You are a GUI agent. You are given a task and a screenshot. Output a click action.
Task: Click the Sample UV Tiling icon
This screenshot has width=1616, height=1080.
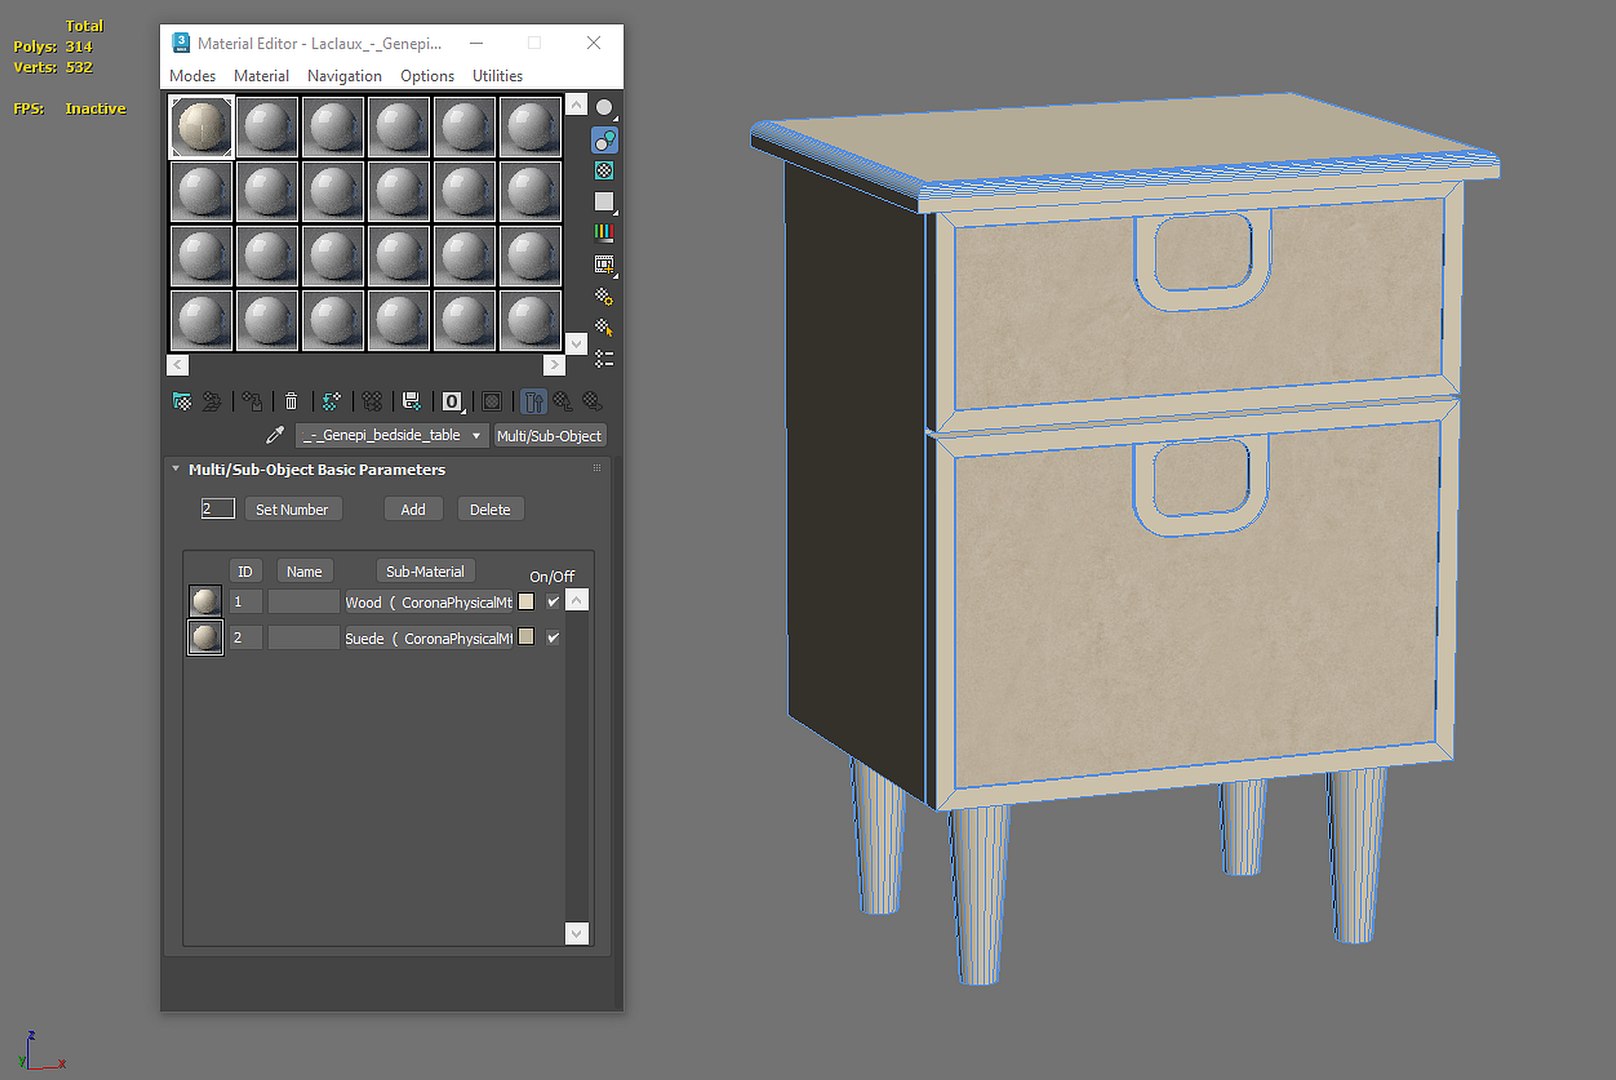604,202
